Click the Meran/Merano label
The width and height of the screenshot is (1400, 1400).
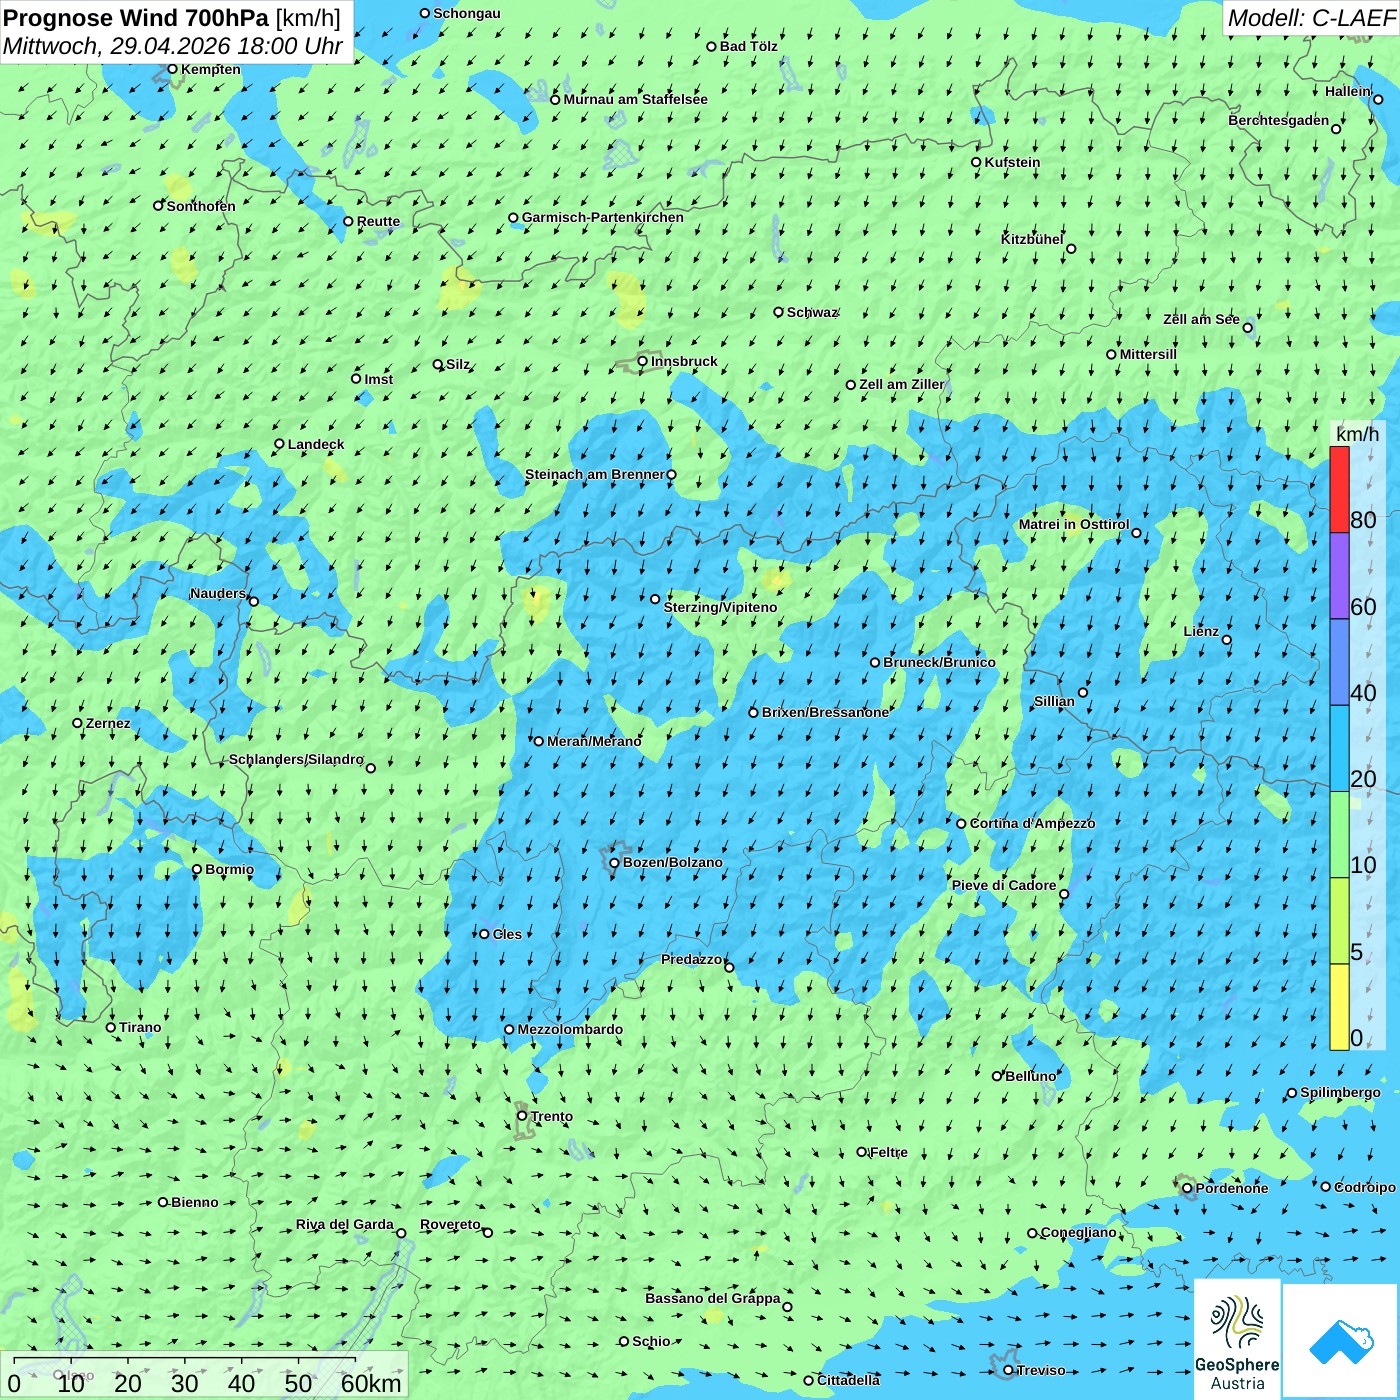point(594,741)
